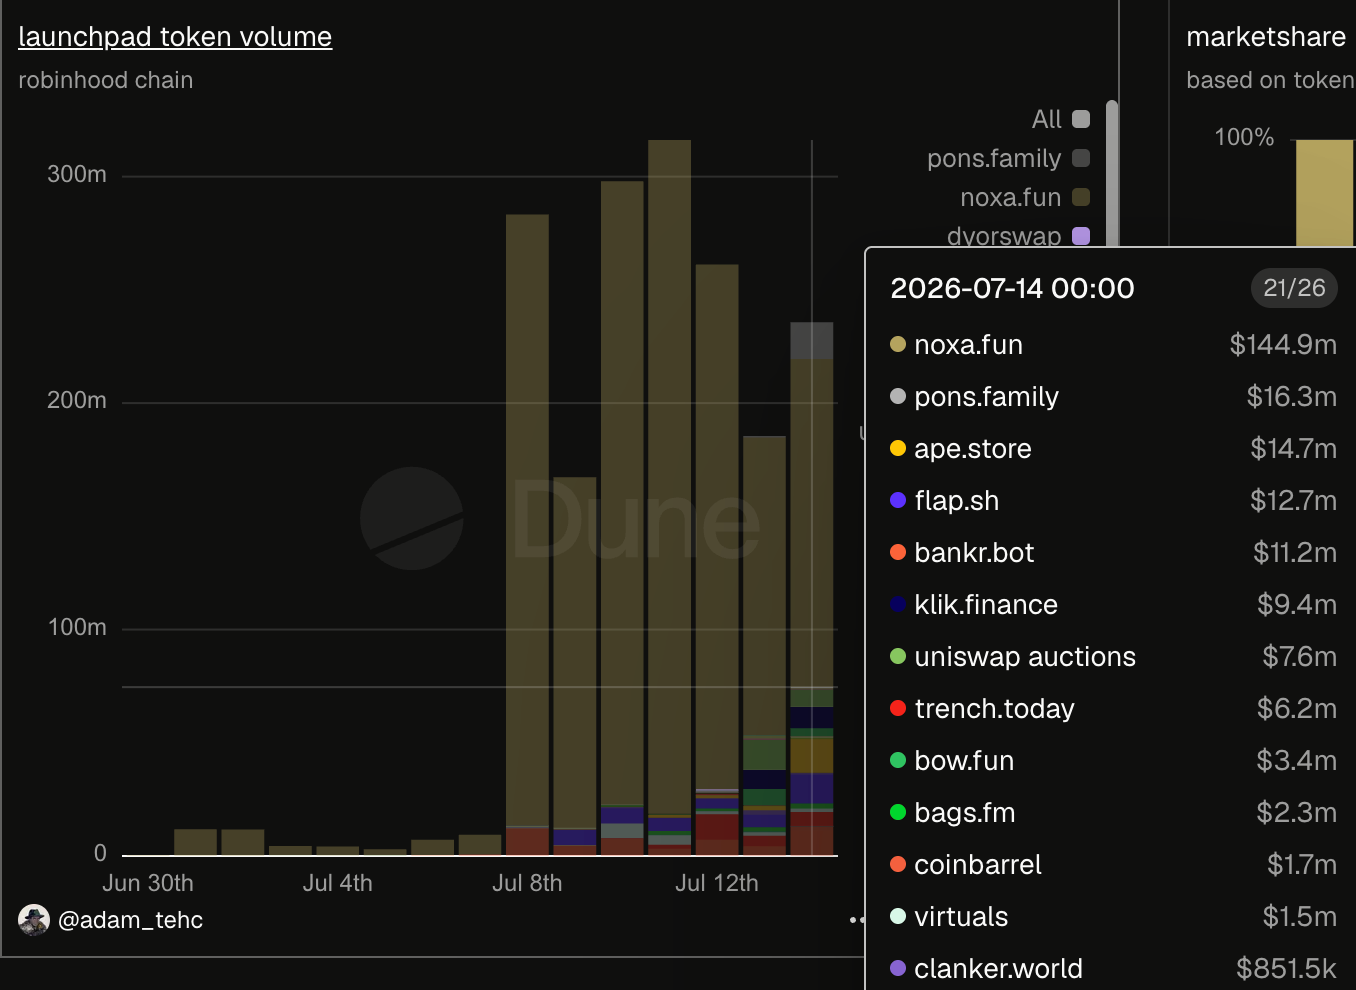Viewport: 1356px width, 990px height.
Task: Click the "$11.2m" value for bankr.bot
Action: (x=1295, y=553)
